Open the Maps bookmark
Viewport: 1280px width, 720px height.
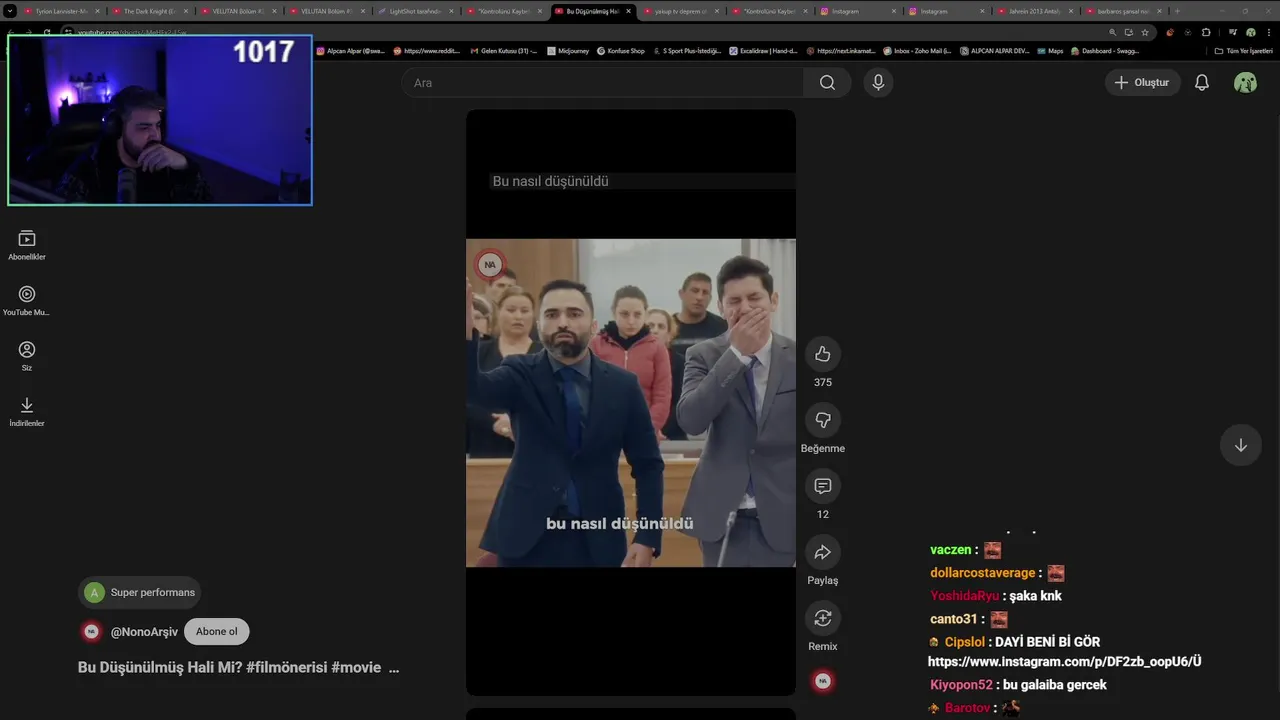1050,51
